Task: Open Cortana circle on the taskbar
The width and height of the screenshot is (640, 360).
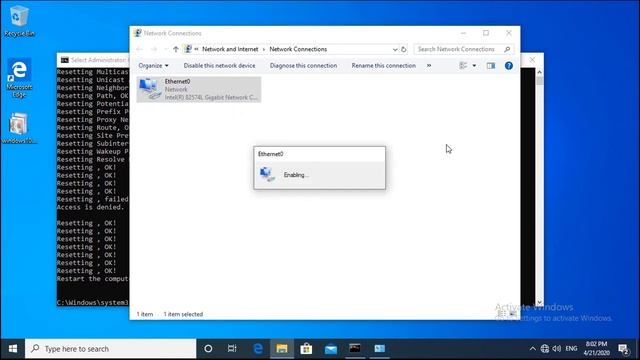Action: 208,349
